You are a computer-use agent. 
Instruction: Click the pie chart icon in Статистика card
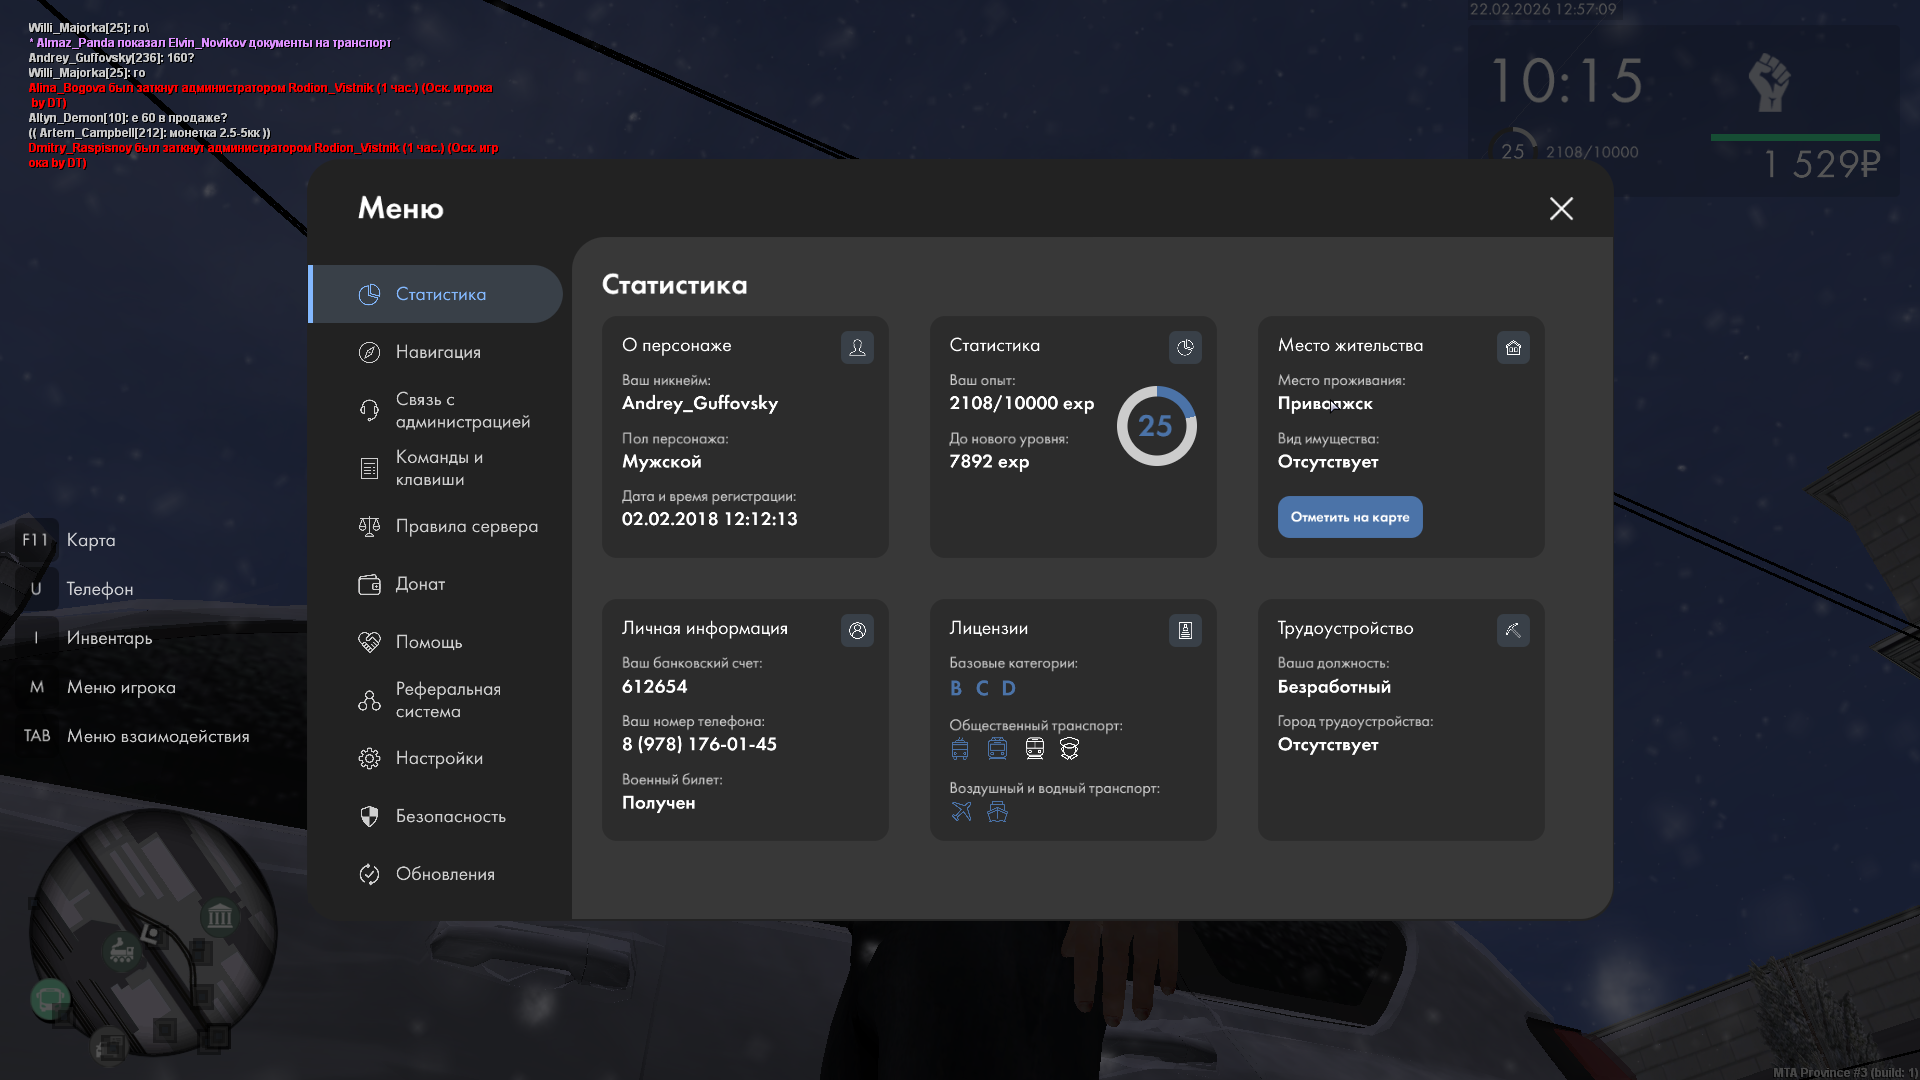(1185, 347)
